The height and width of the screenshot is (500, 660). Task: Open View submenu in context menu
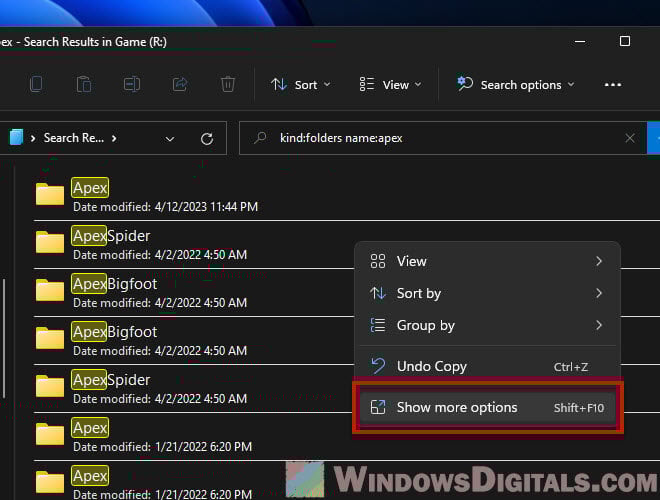tap(487, 261)
